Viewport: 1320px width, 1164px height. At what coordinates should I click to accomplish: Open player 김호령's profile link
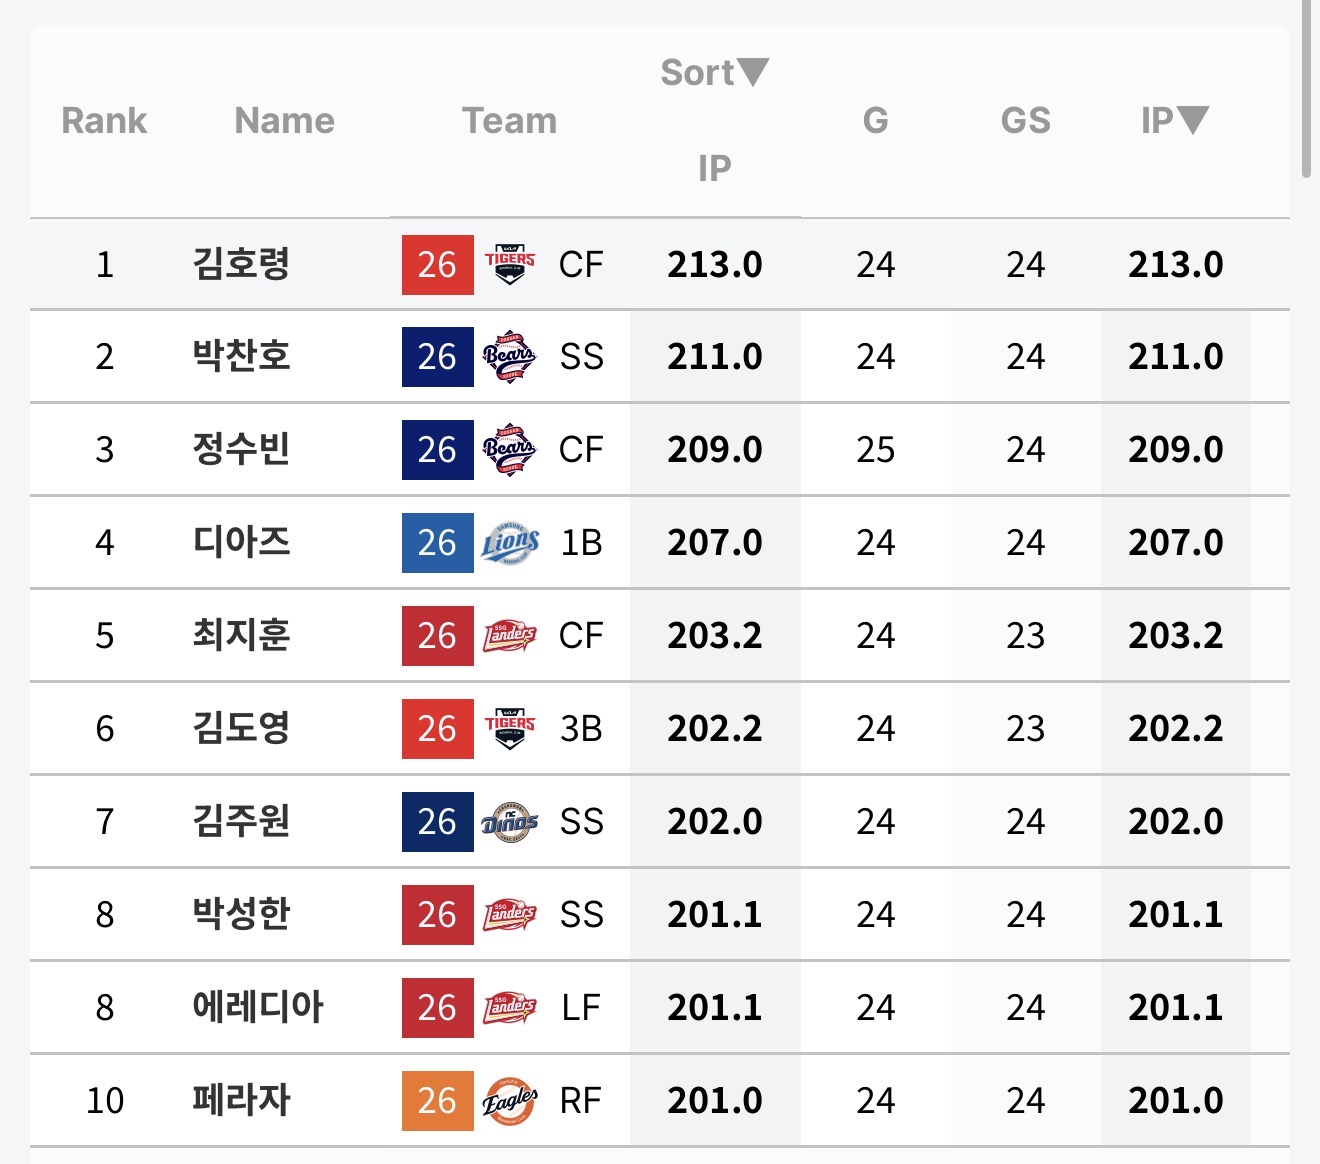[241, 264]
